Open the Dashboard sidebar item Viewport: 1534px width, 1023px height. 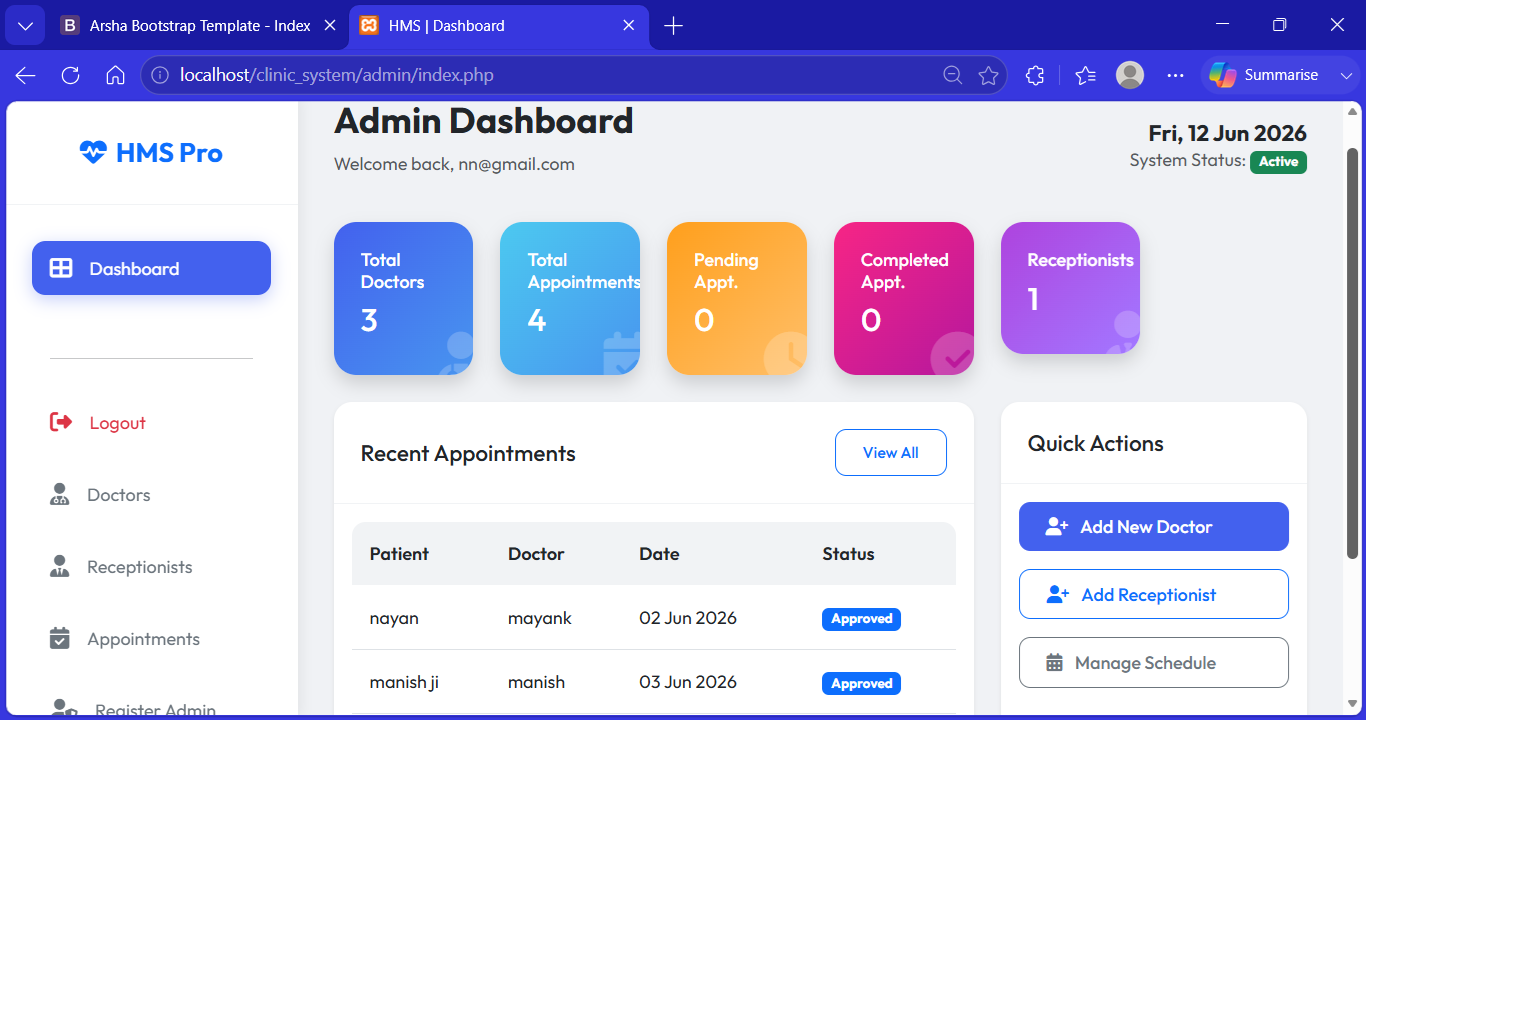point(151,268)
